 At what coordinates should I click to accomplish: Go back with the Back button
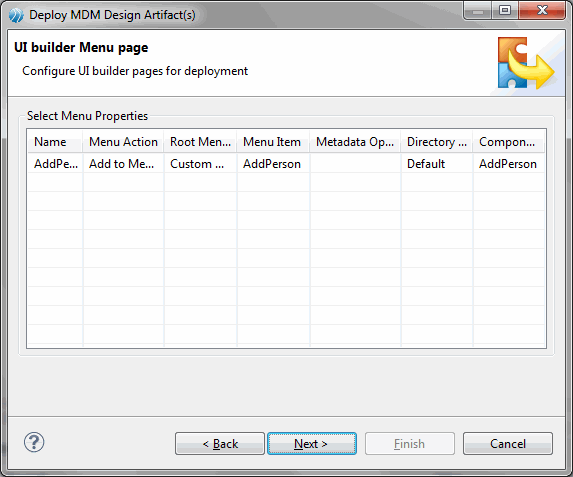click(x=220, y=444)
